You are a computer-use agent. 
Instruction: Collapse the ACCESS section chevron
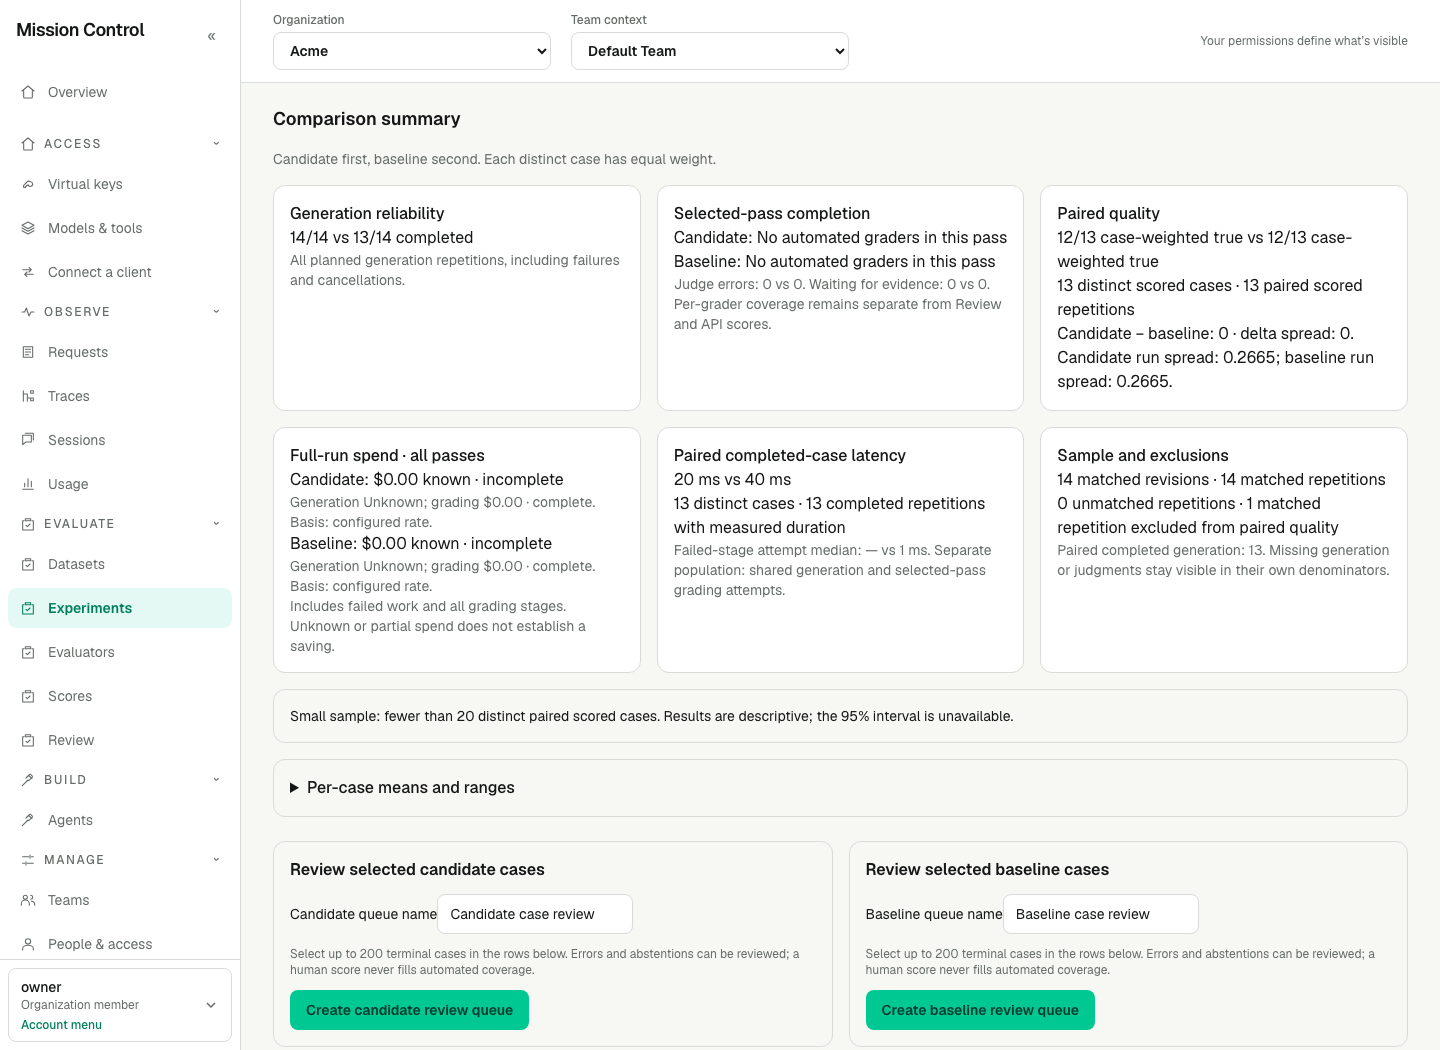point(216,144)
